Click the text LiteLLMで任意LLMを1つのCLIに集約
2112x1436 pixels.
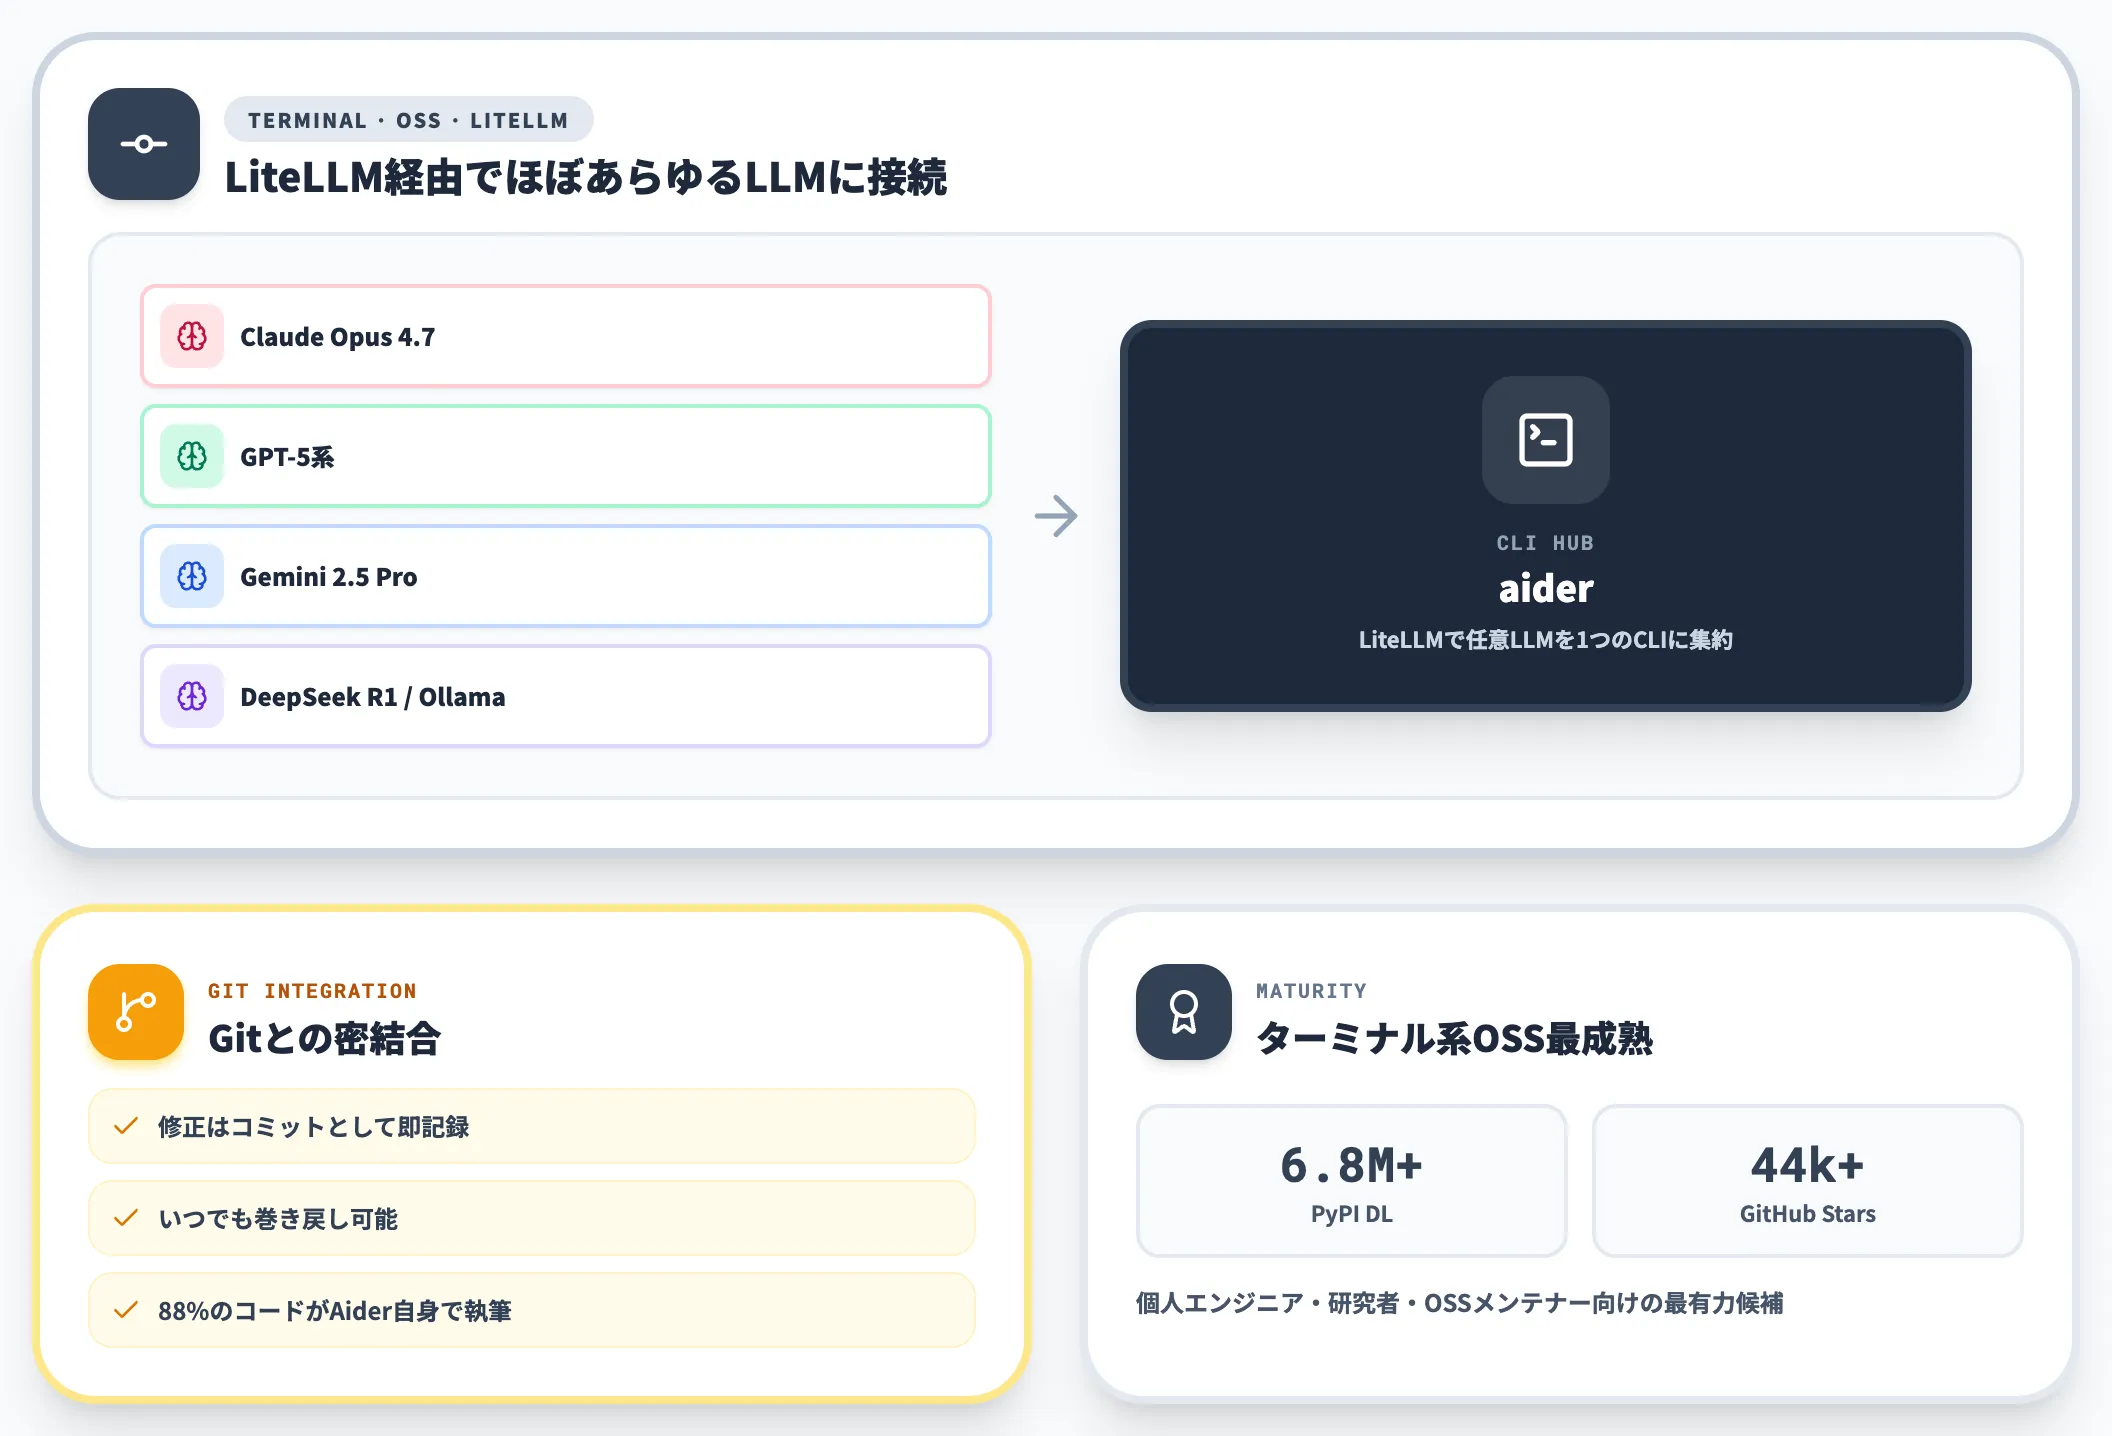tap(1545, 640)
